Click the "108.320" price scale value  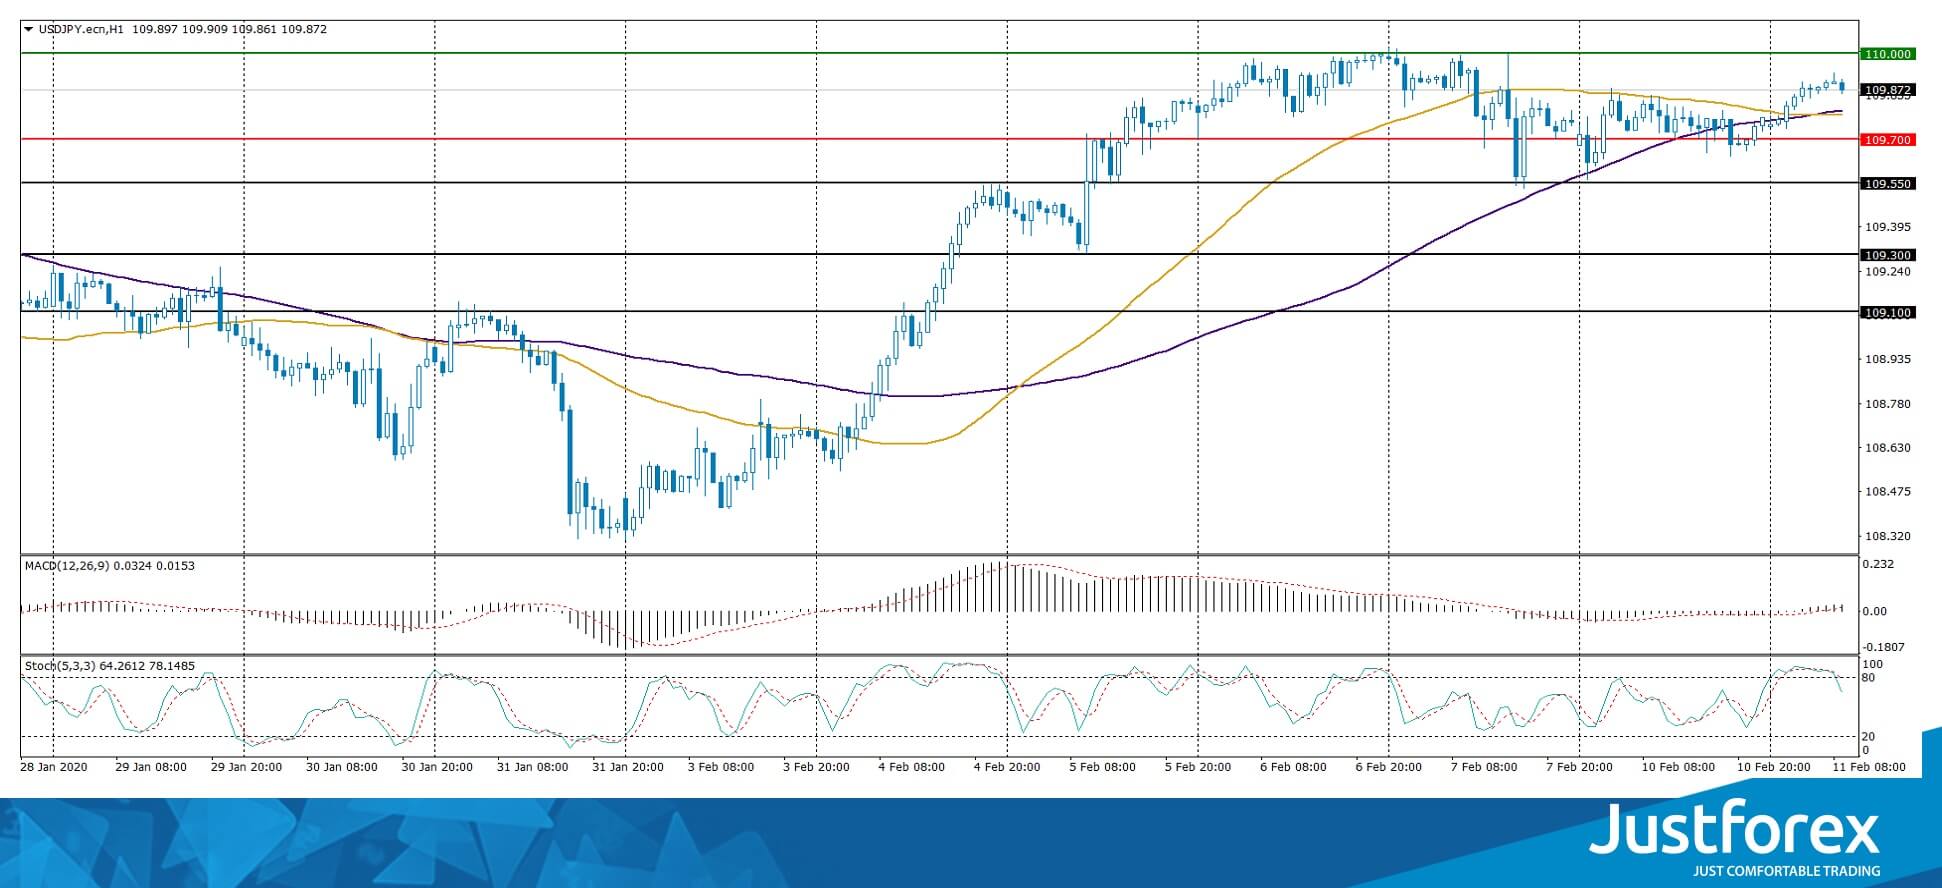[x=1887, y=536]
